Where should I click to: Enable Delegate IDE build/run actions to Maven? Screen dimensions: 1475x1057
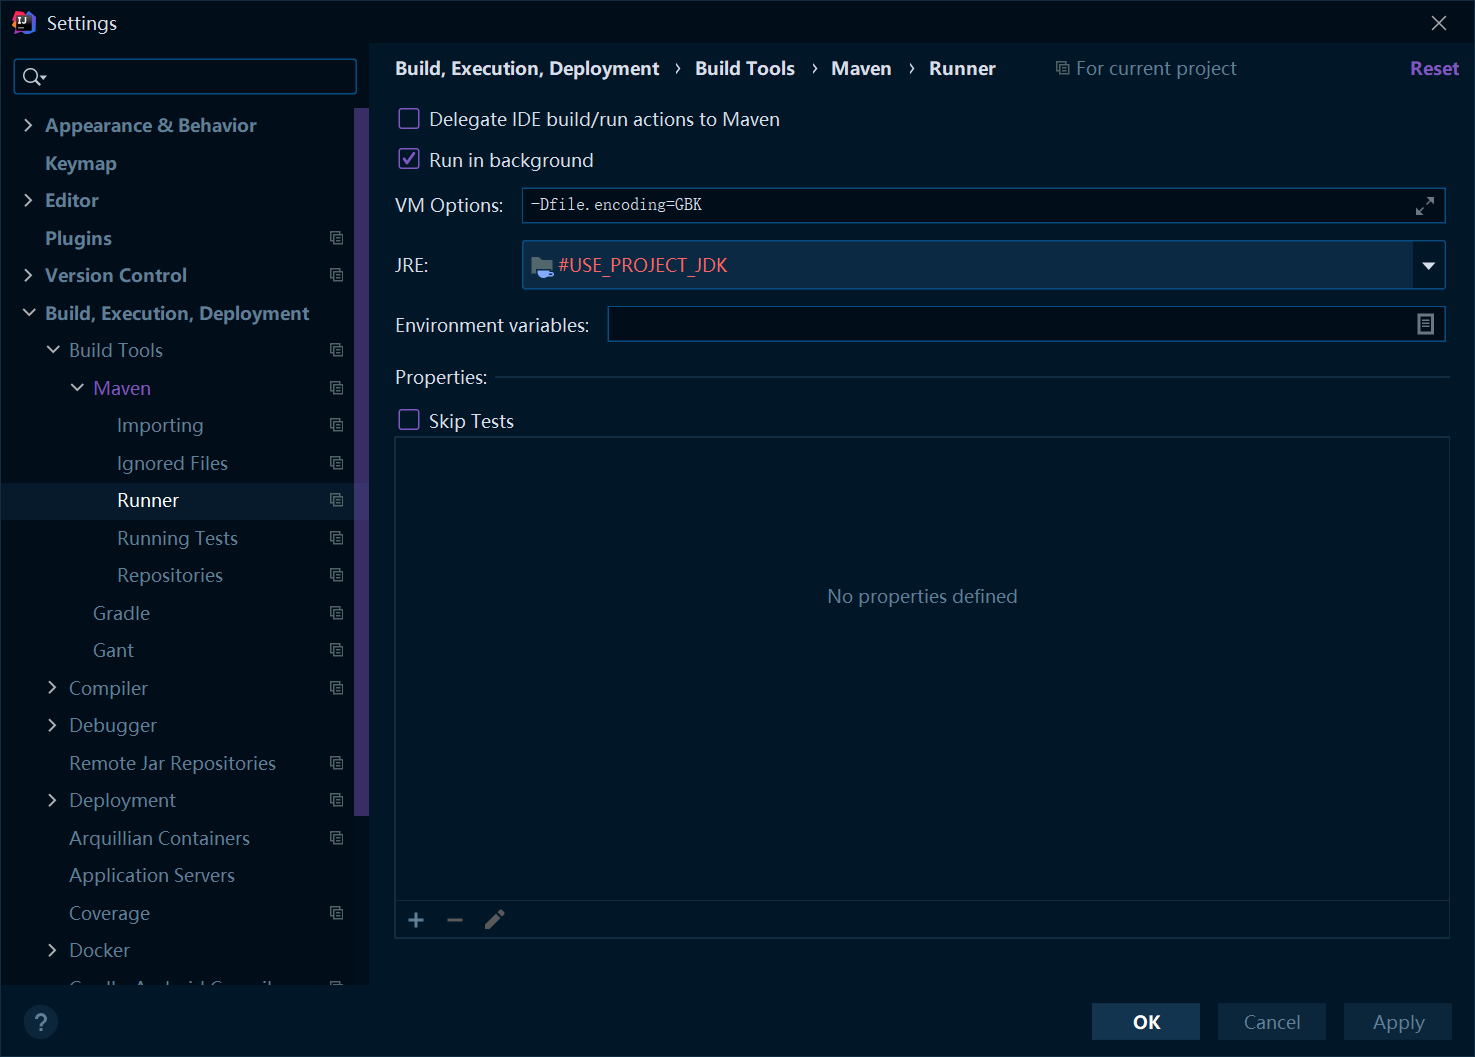409,119
